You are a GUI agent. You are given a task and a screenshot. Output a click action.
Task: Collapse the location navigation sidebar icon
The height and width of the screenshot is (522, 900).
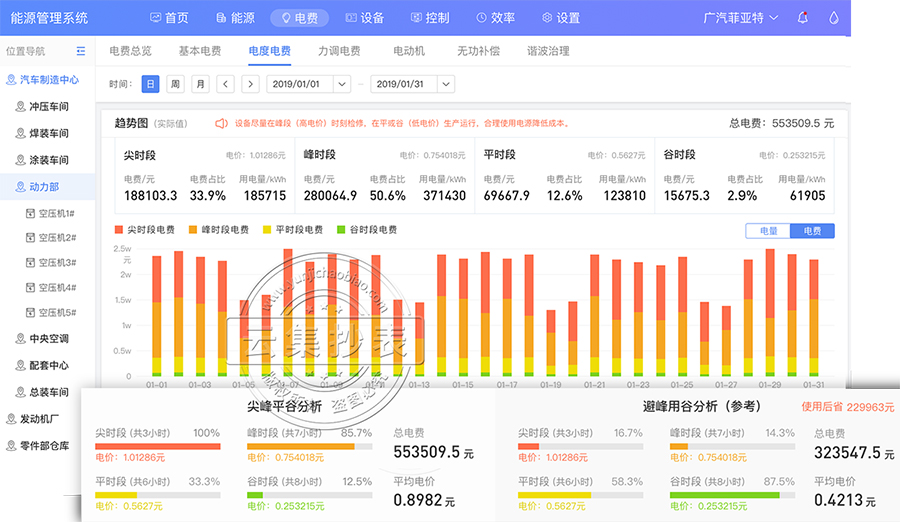tap(81, 51)
